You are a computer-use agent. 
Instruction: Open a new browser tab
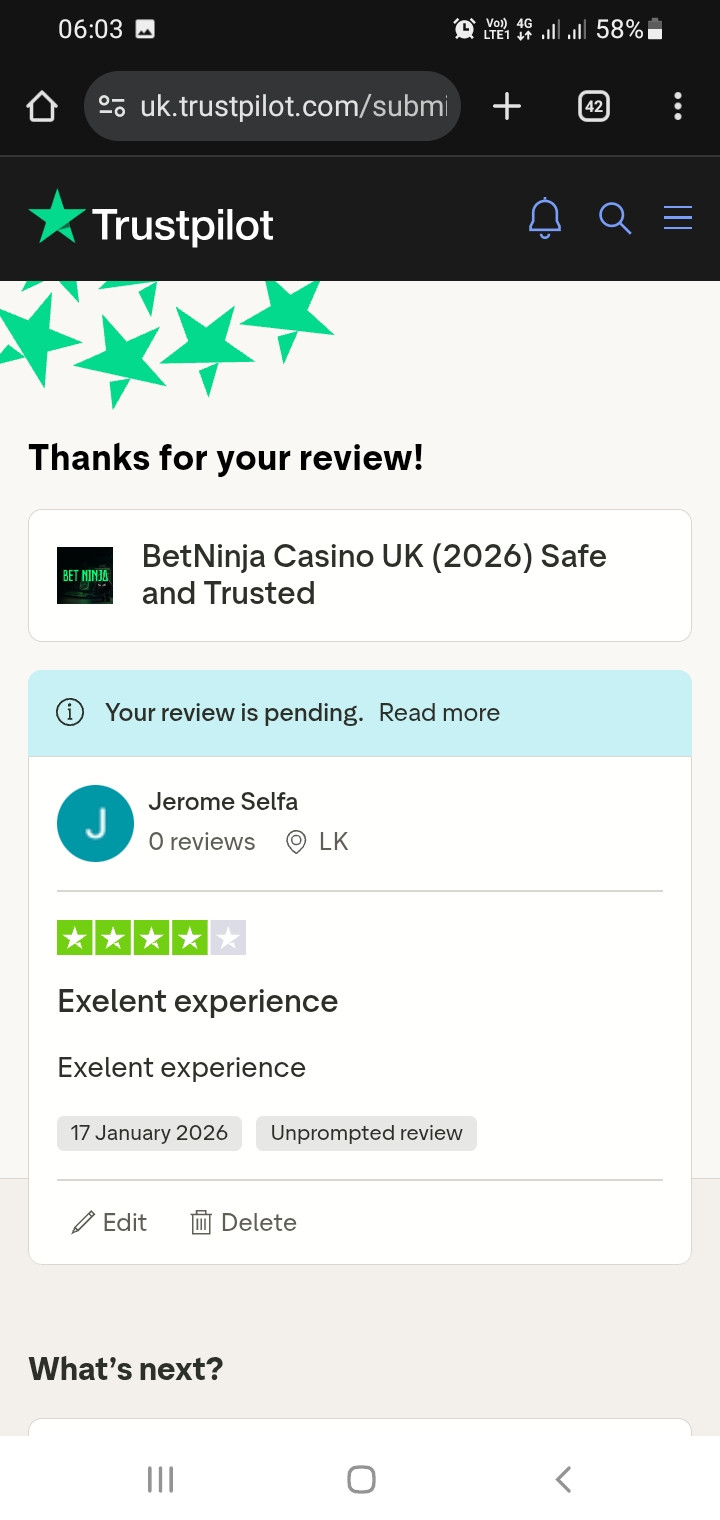[x=507, y=106]
